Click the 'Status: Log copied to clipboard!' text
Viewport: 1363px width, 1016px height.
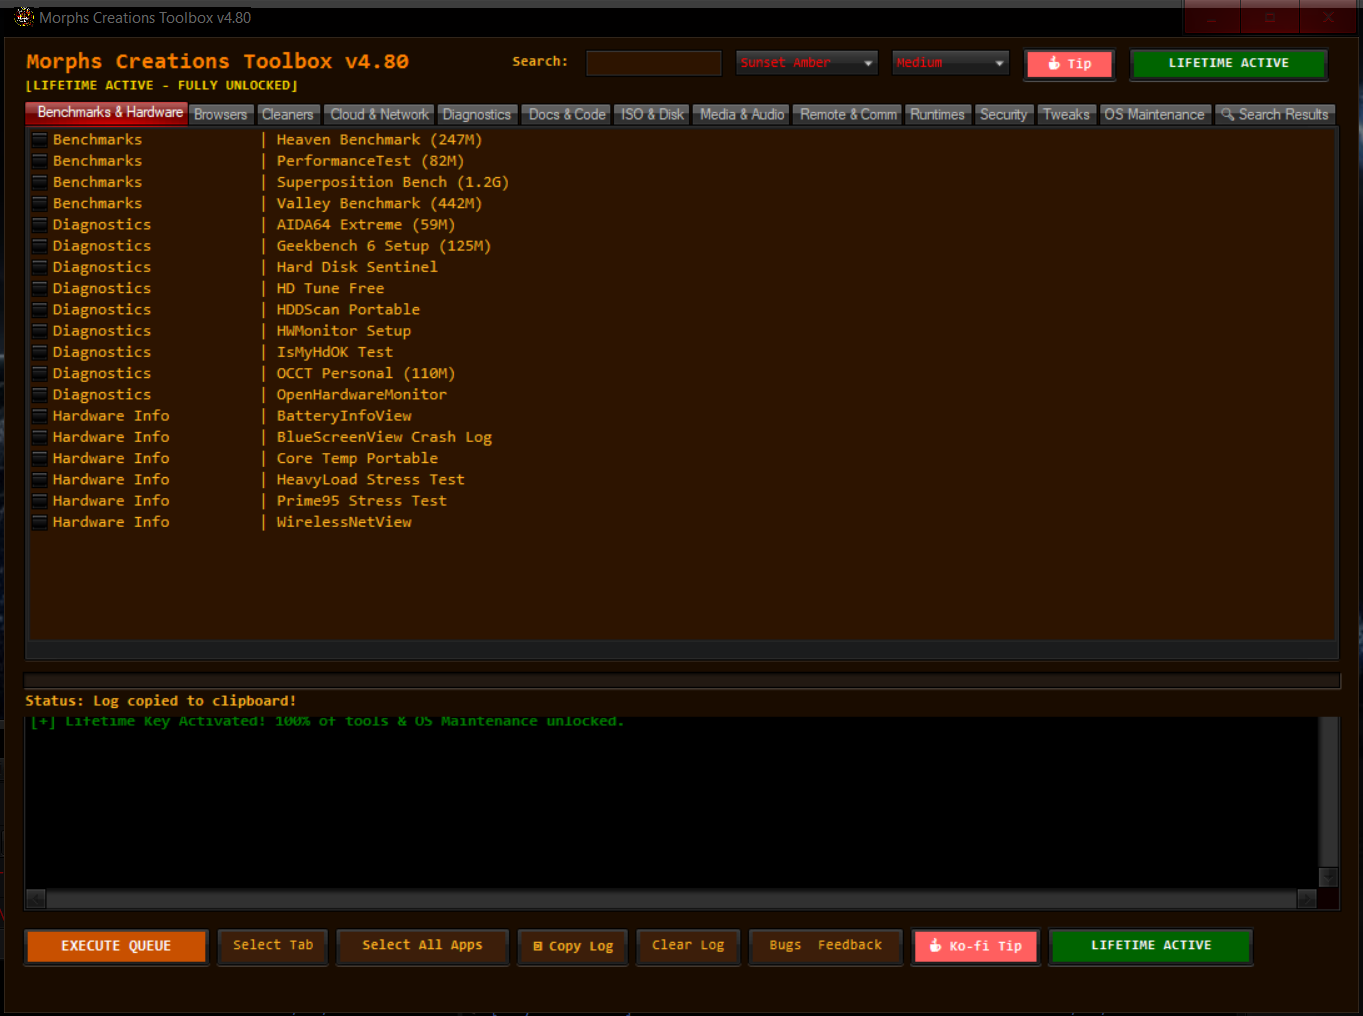(x=160, y=701)
